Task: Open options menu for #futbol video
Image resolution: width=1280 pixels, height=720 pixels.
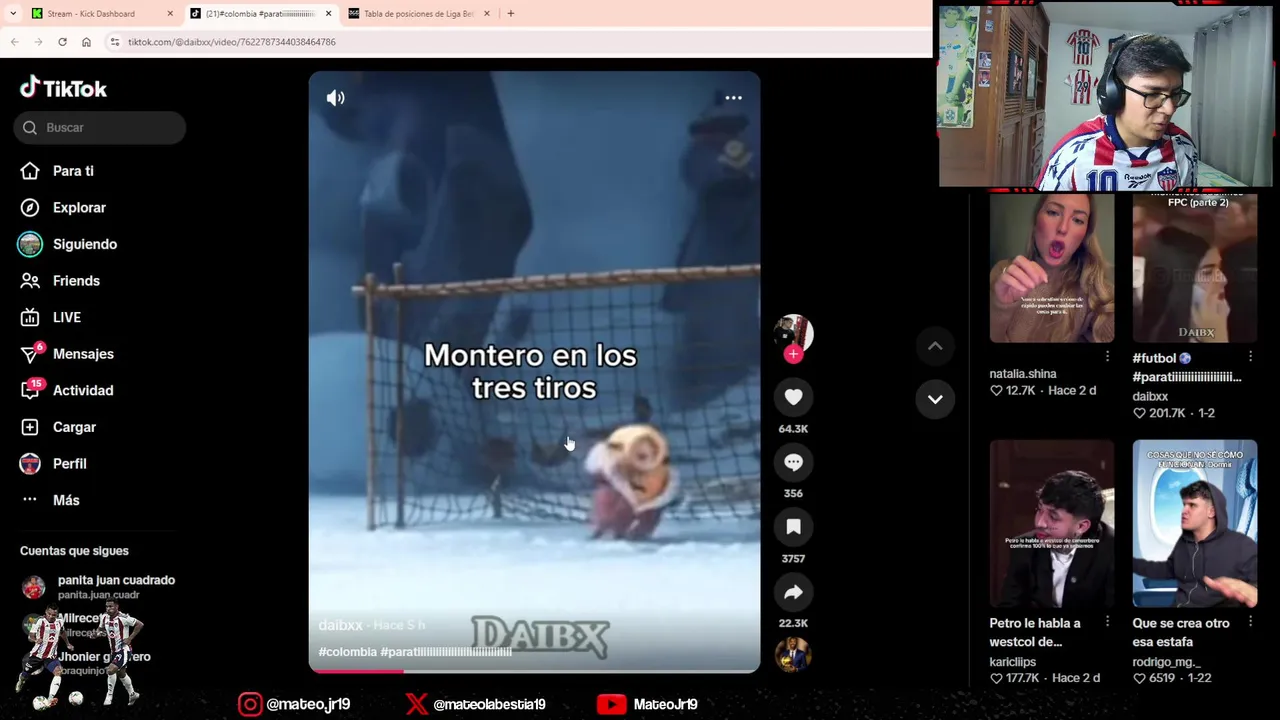Action: (1250, 357)
